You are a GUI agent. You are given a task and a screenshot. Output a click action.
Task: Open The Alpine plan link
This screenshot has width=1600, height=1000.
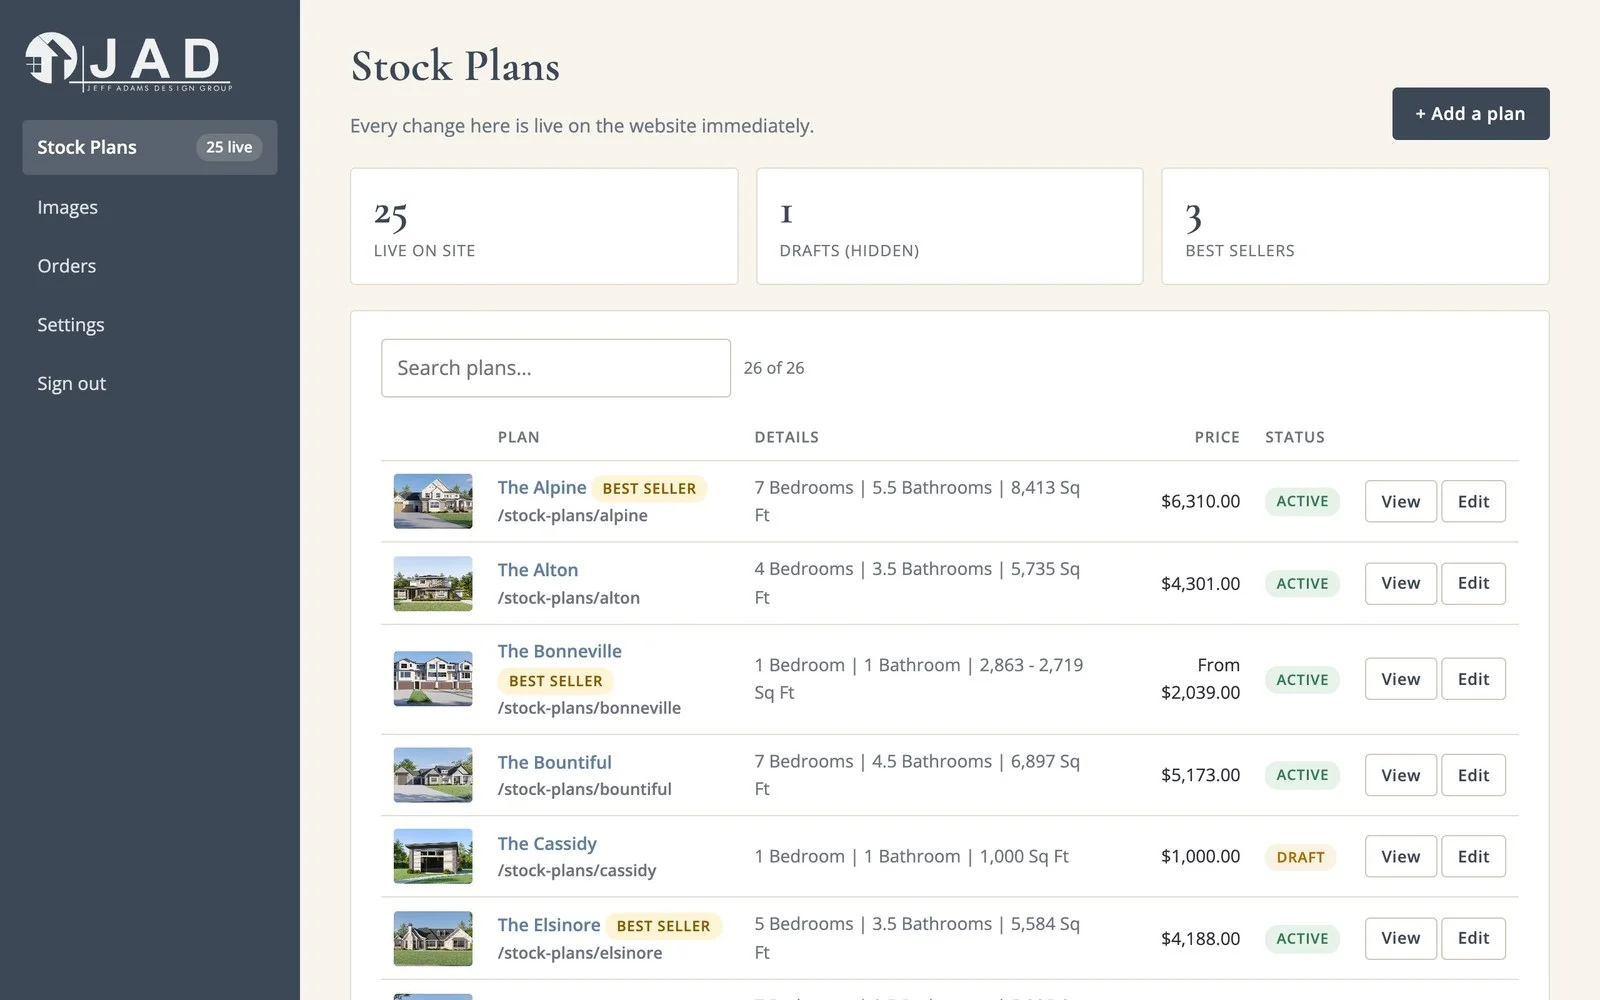[542, 487]
